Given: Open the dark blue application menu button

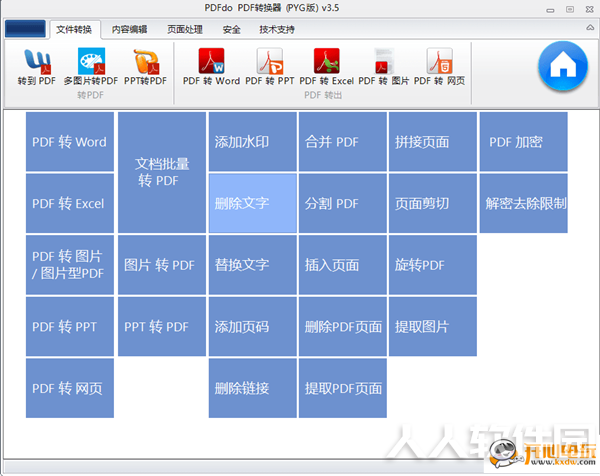Looking at the screenshot, I should coord(25,29).
